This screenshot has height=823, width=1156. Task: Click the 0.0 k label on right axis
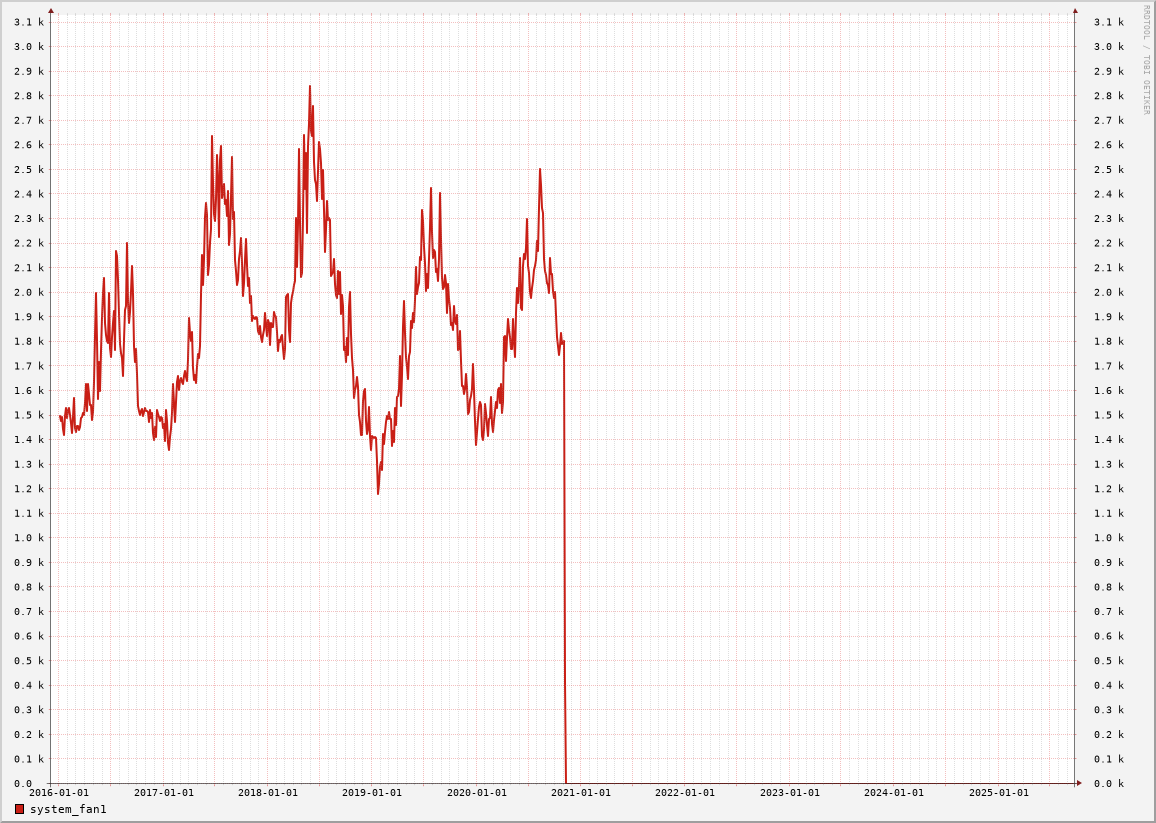click(1109, 784)
